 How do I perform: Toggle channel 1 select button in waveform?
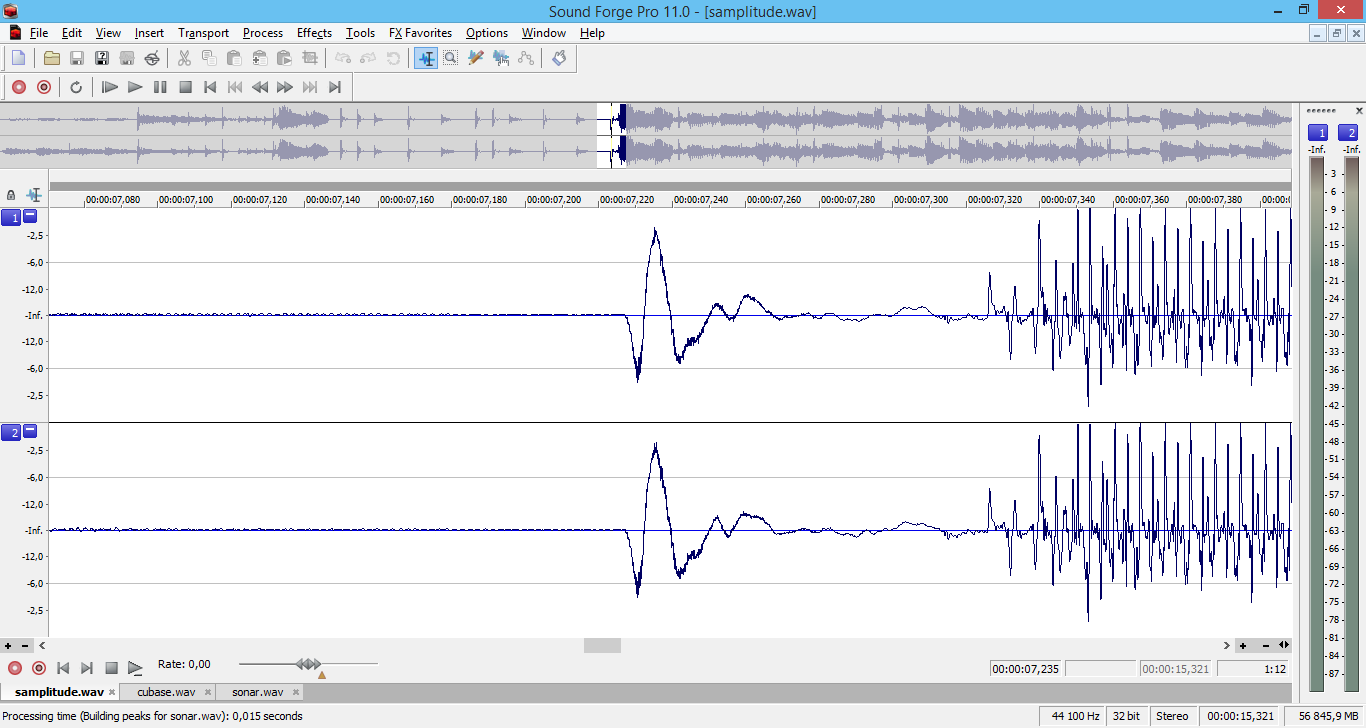click(11, 217)
